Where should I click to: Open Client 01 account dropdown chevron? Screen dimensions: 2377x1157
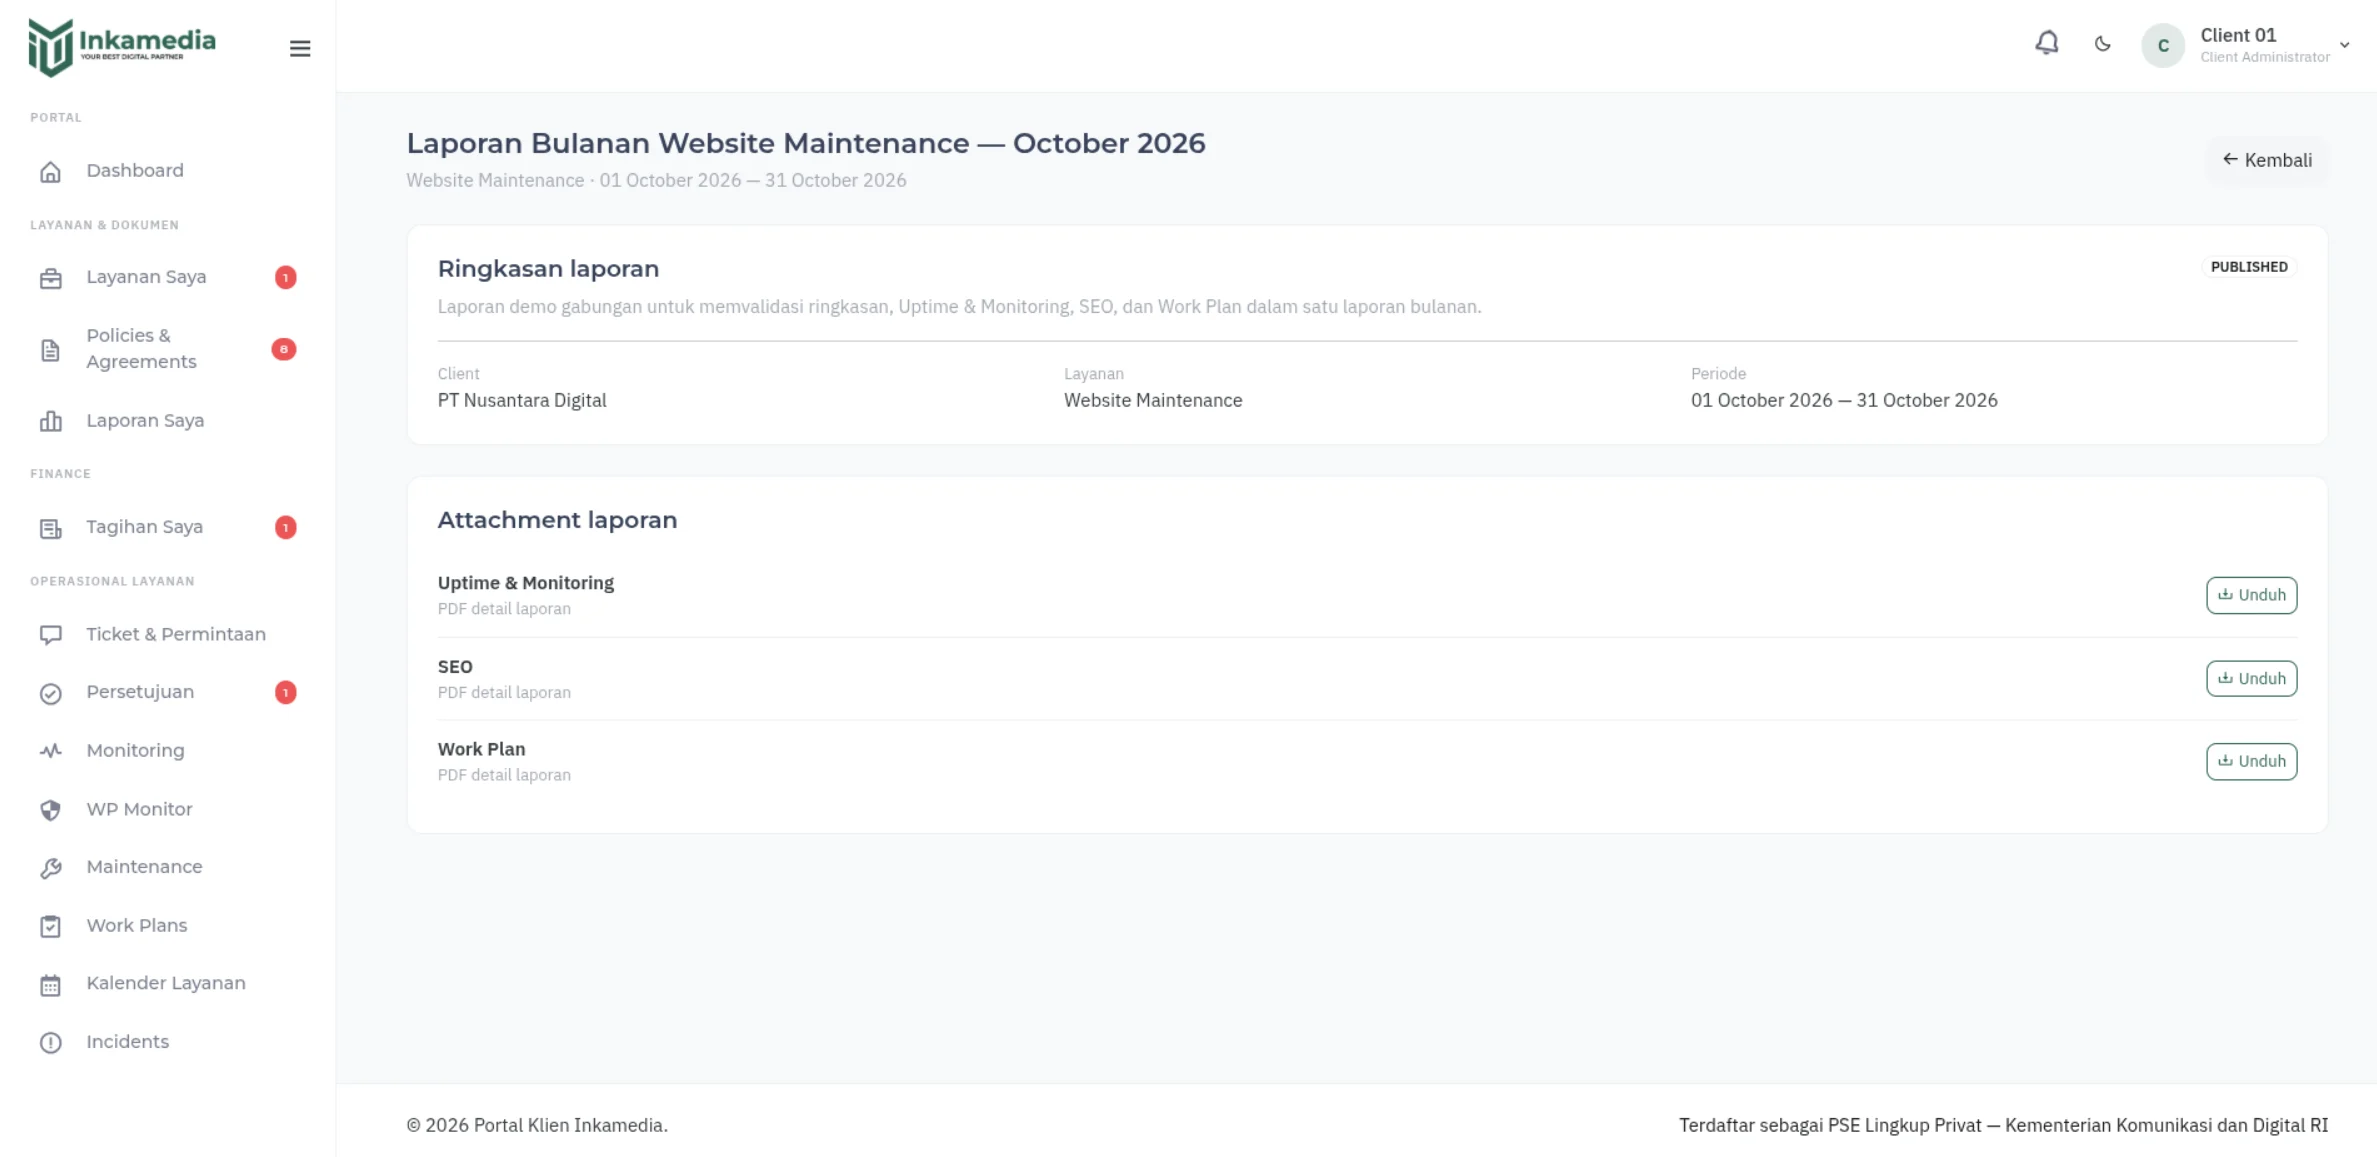[x=2344, y=45]
